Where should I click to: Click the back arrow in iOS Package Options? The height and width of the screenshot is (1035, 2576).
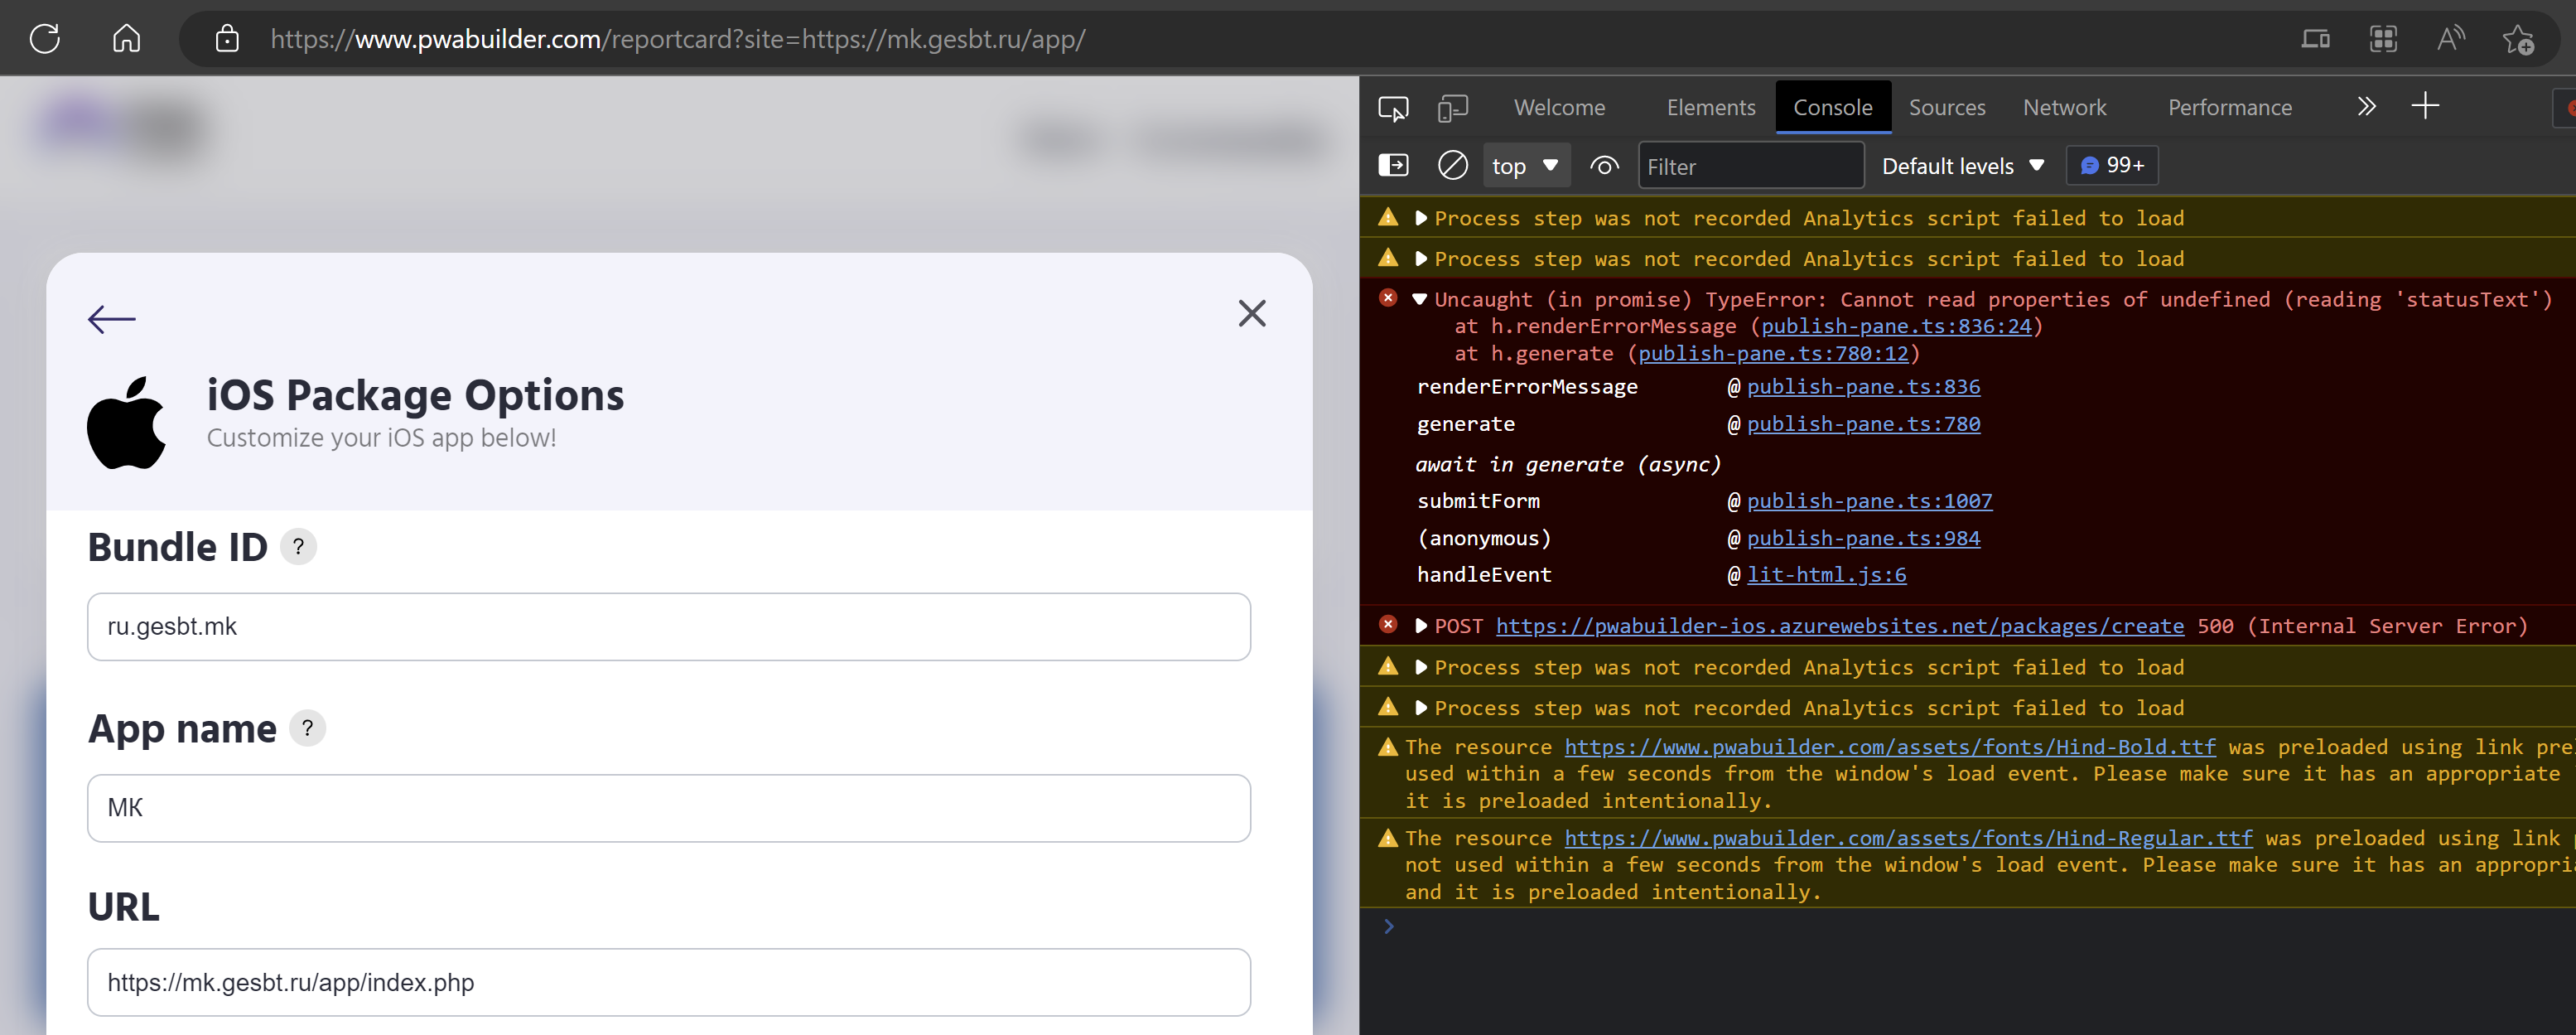111,319
